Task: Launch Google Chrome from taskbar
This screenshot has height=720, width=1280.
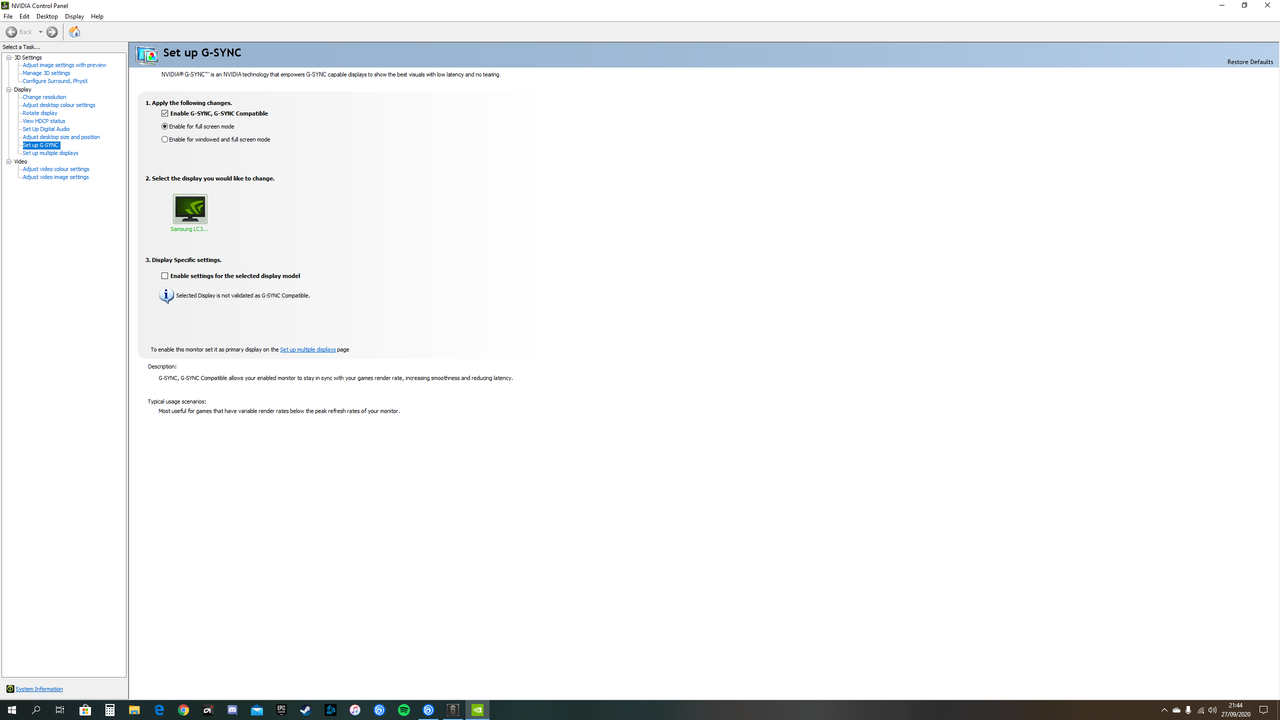Action: pos(183,710)
